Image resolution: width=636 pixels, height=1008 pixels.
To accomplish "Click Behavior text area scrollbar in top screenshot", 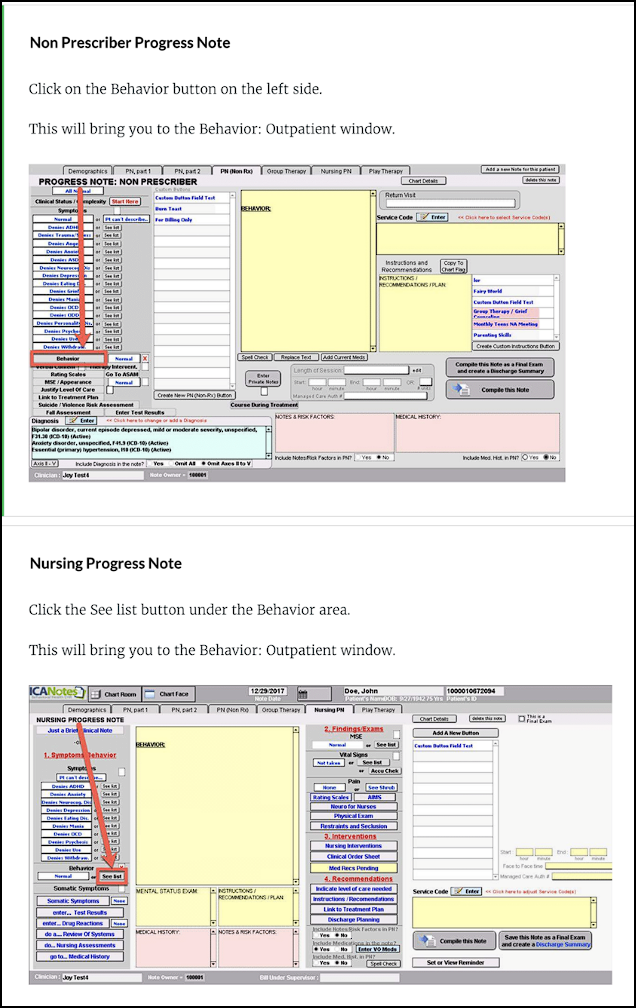I will click(x=373, y=270).
